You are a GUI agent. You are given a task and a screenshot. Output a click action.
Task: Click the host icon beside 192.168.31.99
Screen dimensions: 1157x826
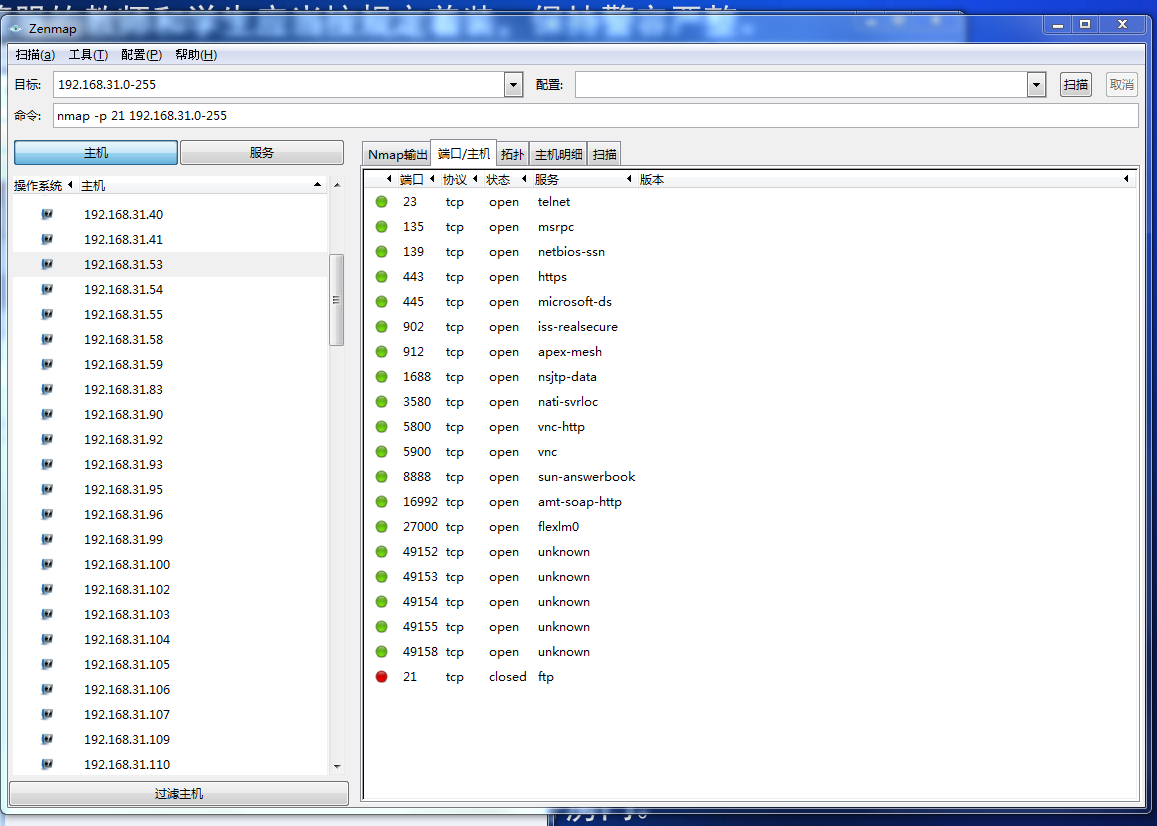tap(47, 539)
